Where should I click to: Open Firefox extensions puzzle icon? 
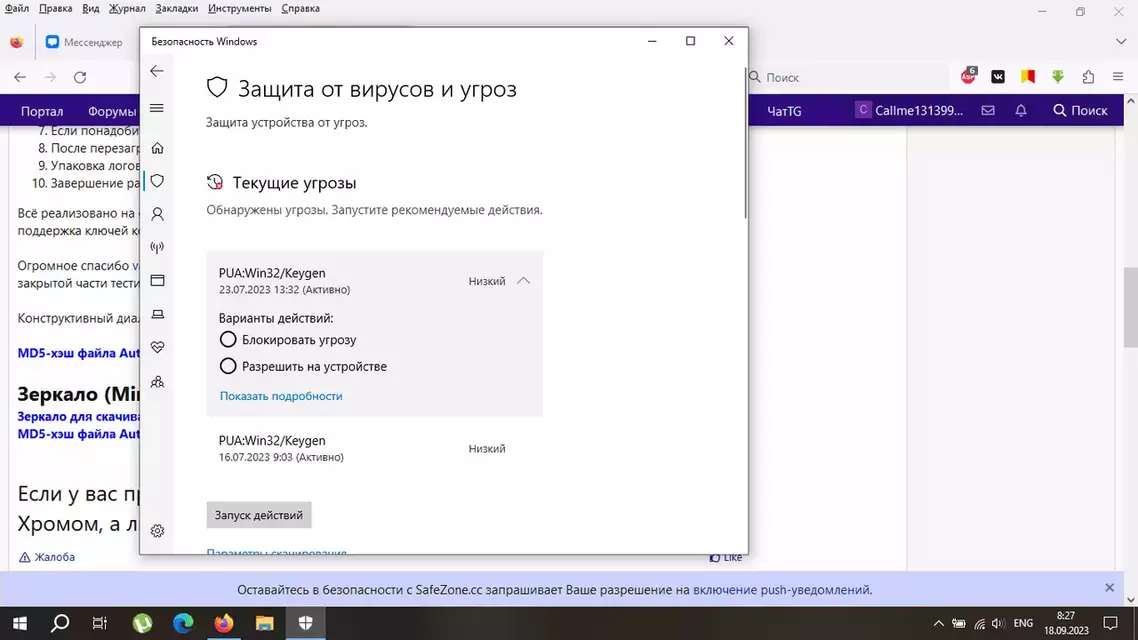1088,76
